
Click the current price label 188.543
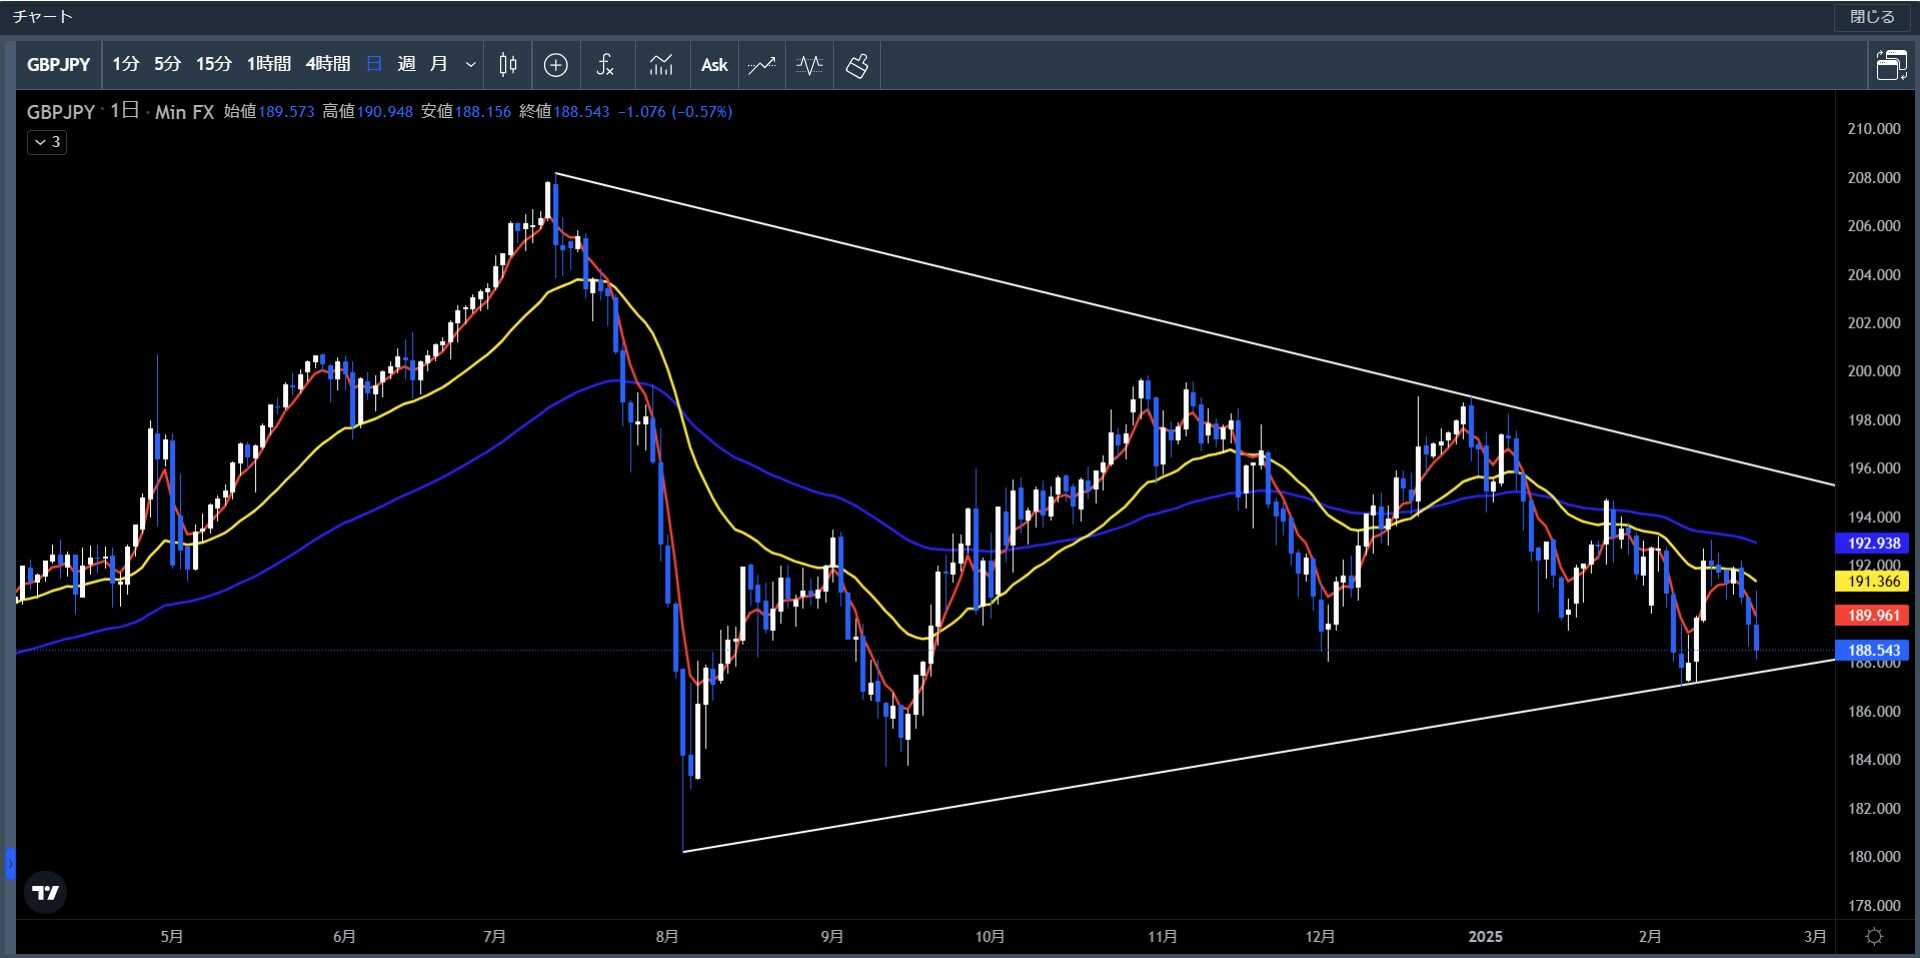(x=1873, y=650)
